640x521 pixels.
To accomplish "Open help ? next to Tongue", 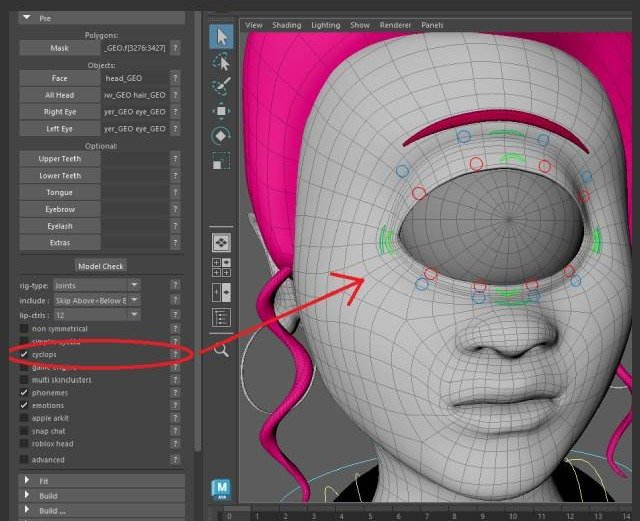I will pyautogui.click(x=175, y=192).
